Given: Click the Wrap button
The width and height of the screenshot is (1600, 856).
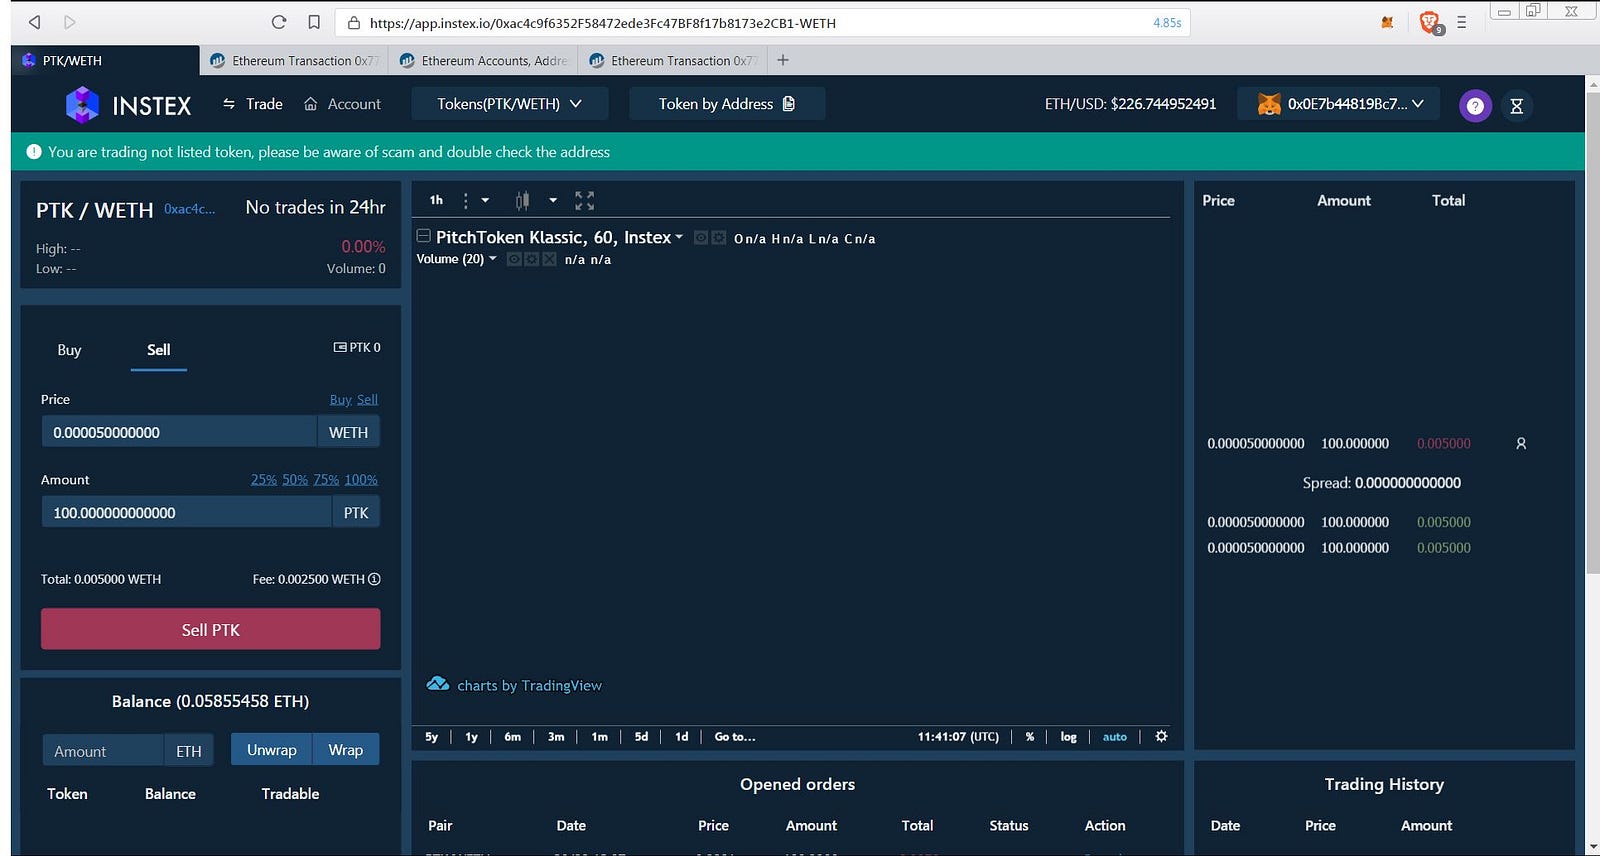Looking at the screenshot, I should [x=346, y=750].
